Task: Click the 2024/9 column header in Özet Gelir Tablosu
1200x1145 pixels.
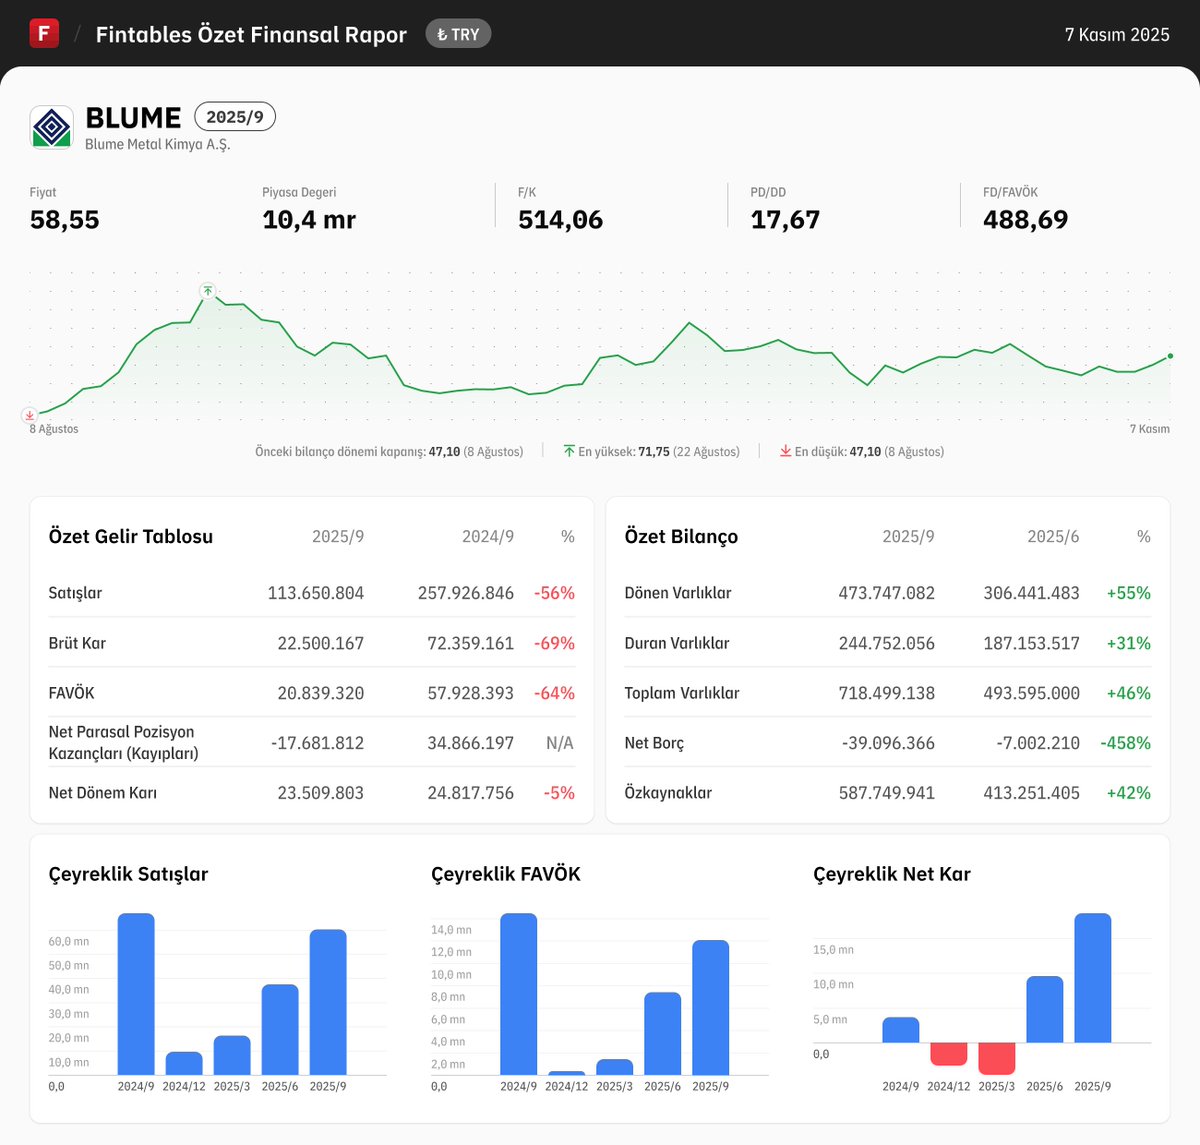Action: coord(487,536)
